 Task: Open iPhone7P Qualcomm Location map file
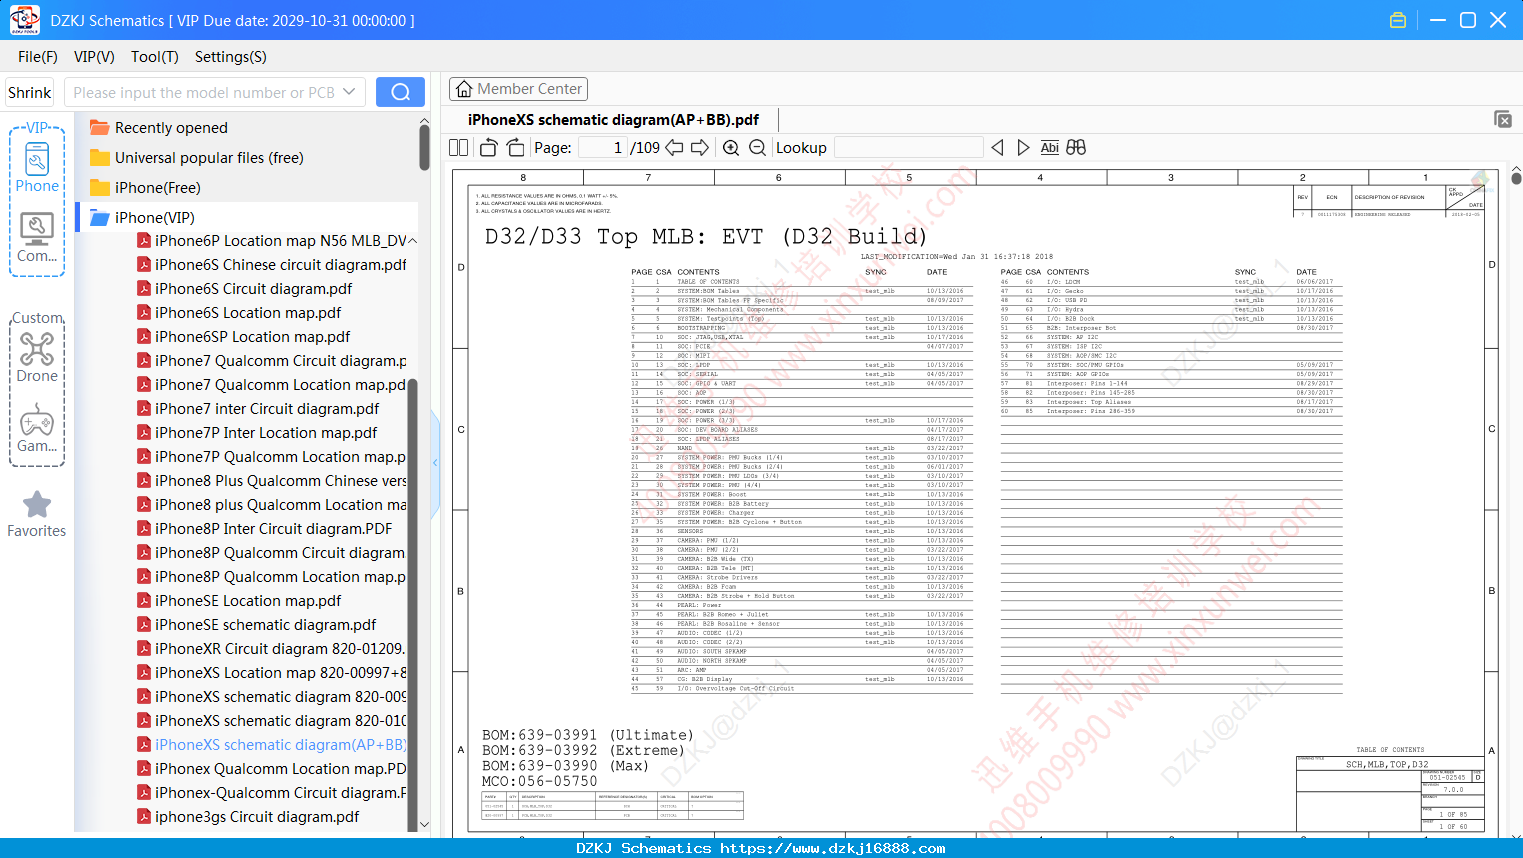coord(271,457)
